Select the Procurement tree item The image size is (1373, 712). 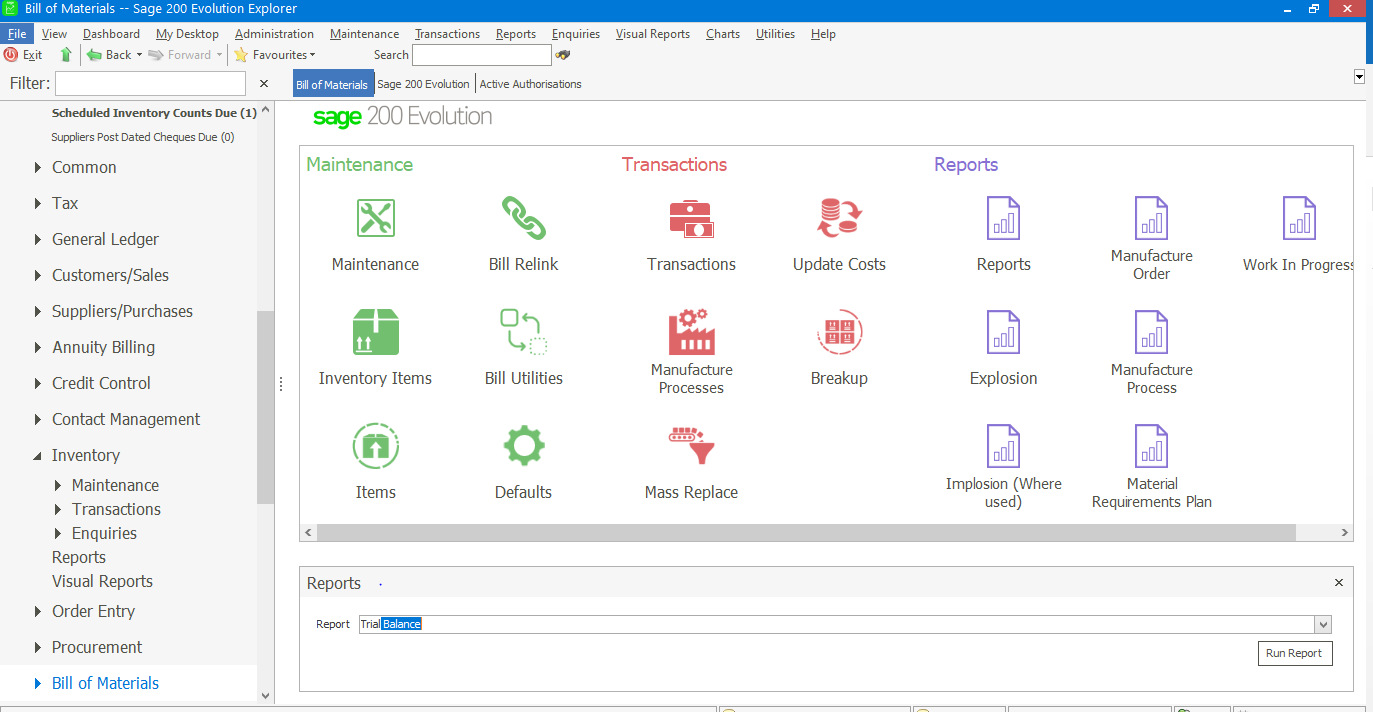(x=97, y=647)
